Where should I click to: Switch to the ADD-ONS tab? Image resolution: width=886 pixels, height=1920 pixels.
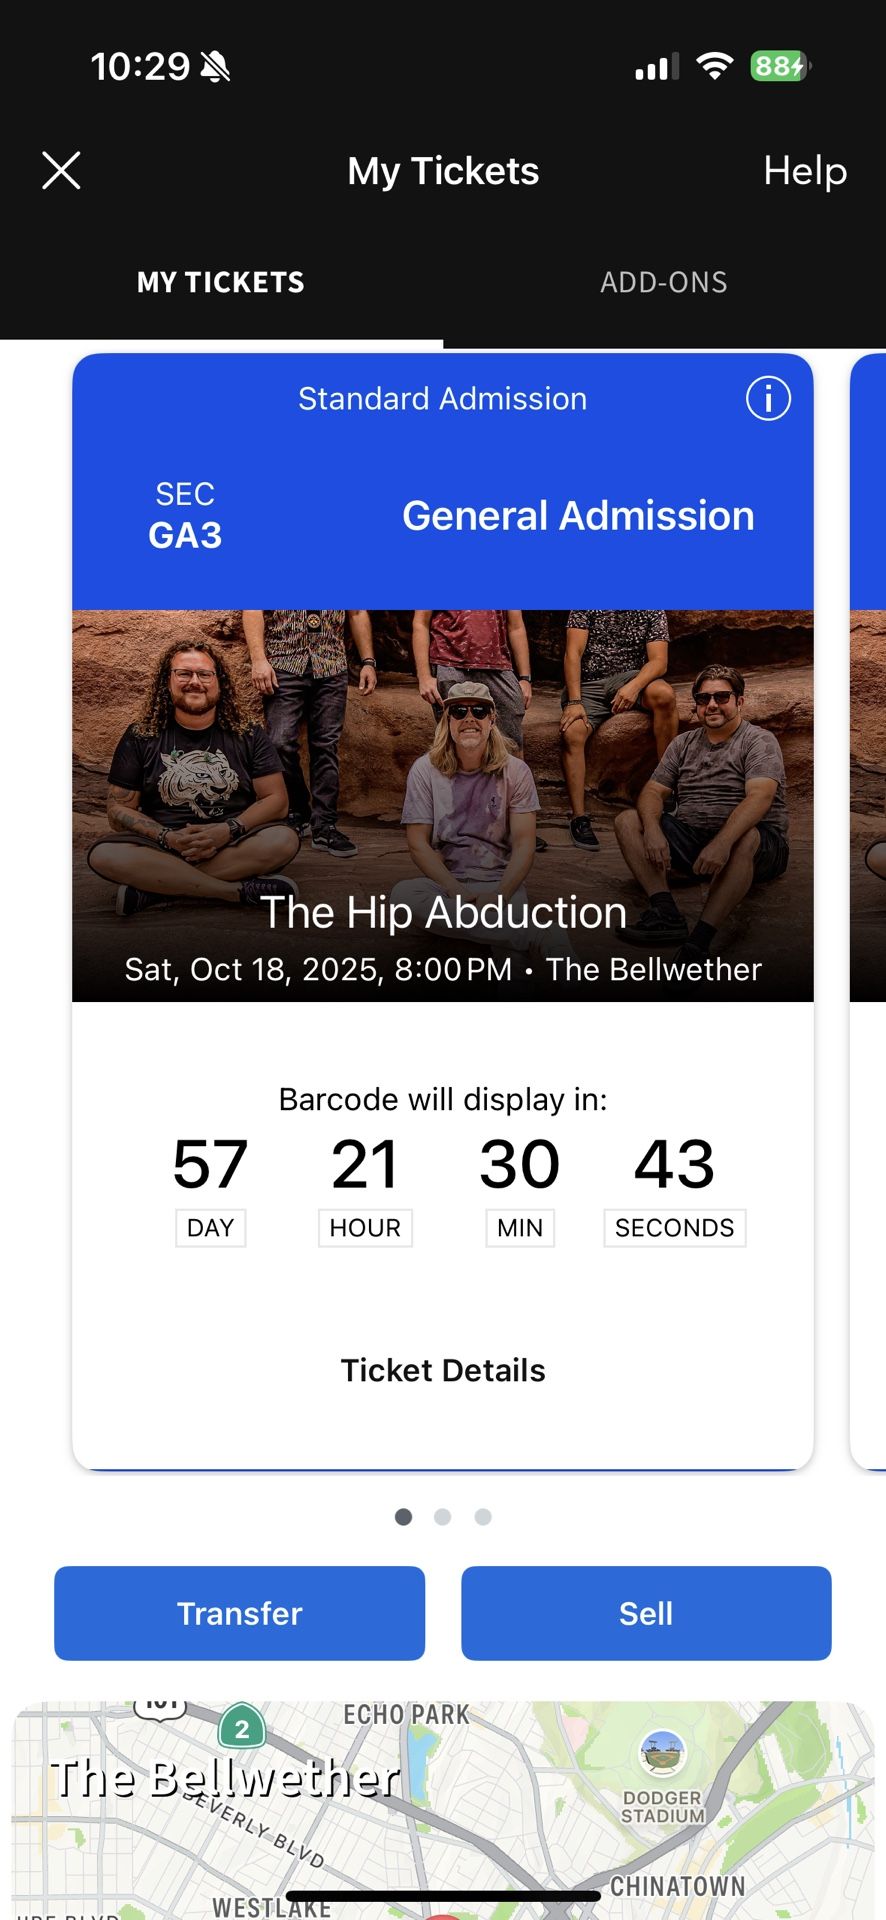(663, 283)
